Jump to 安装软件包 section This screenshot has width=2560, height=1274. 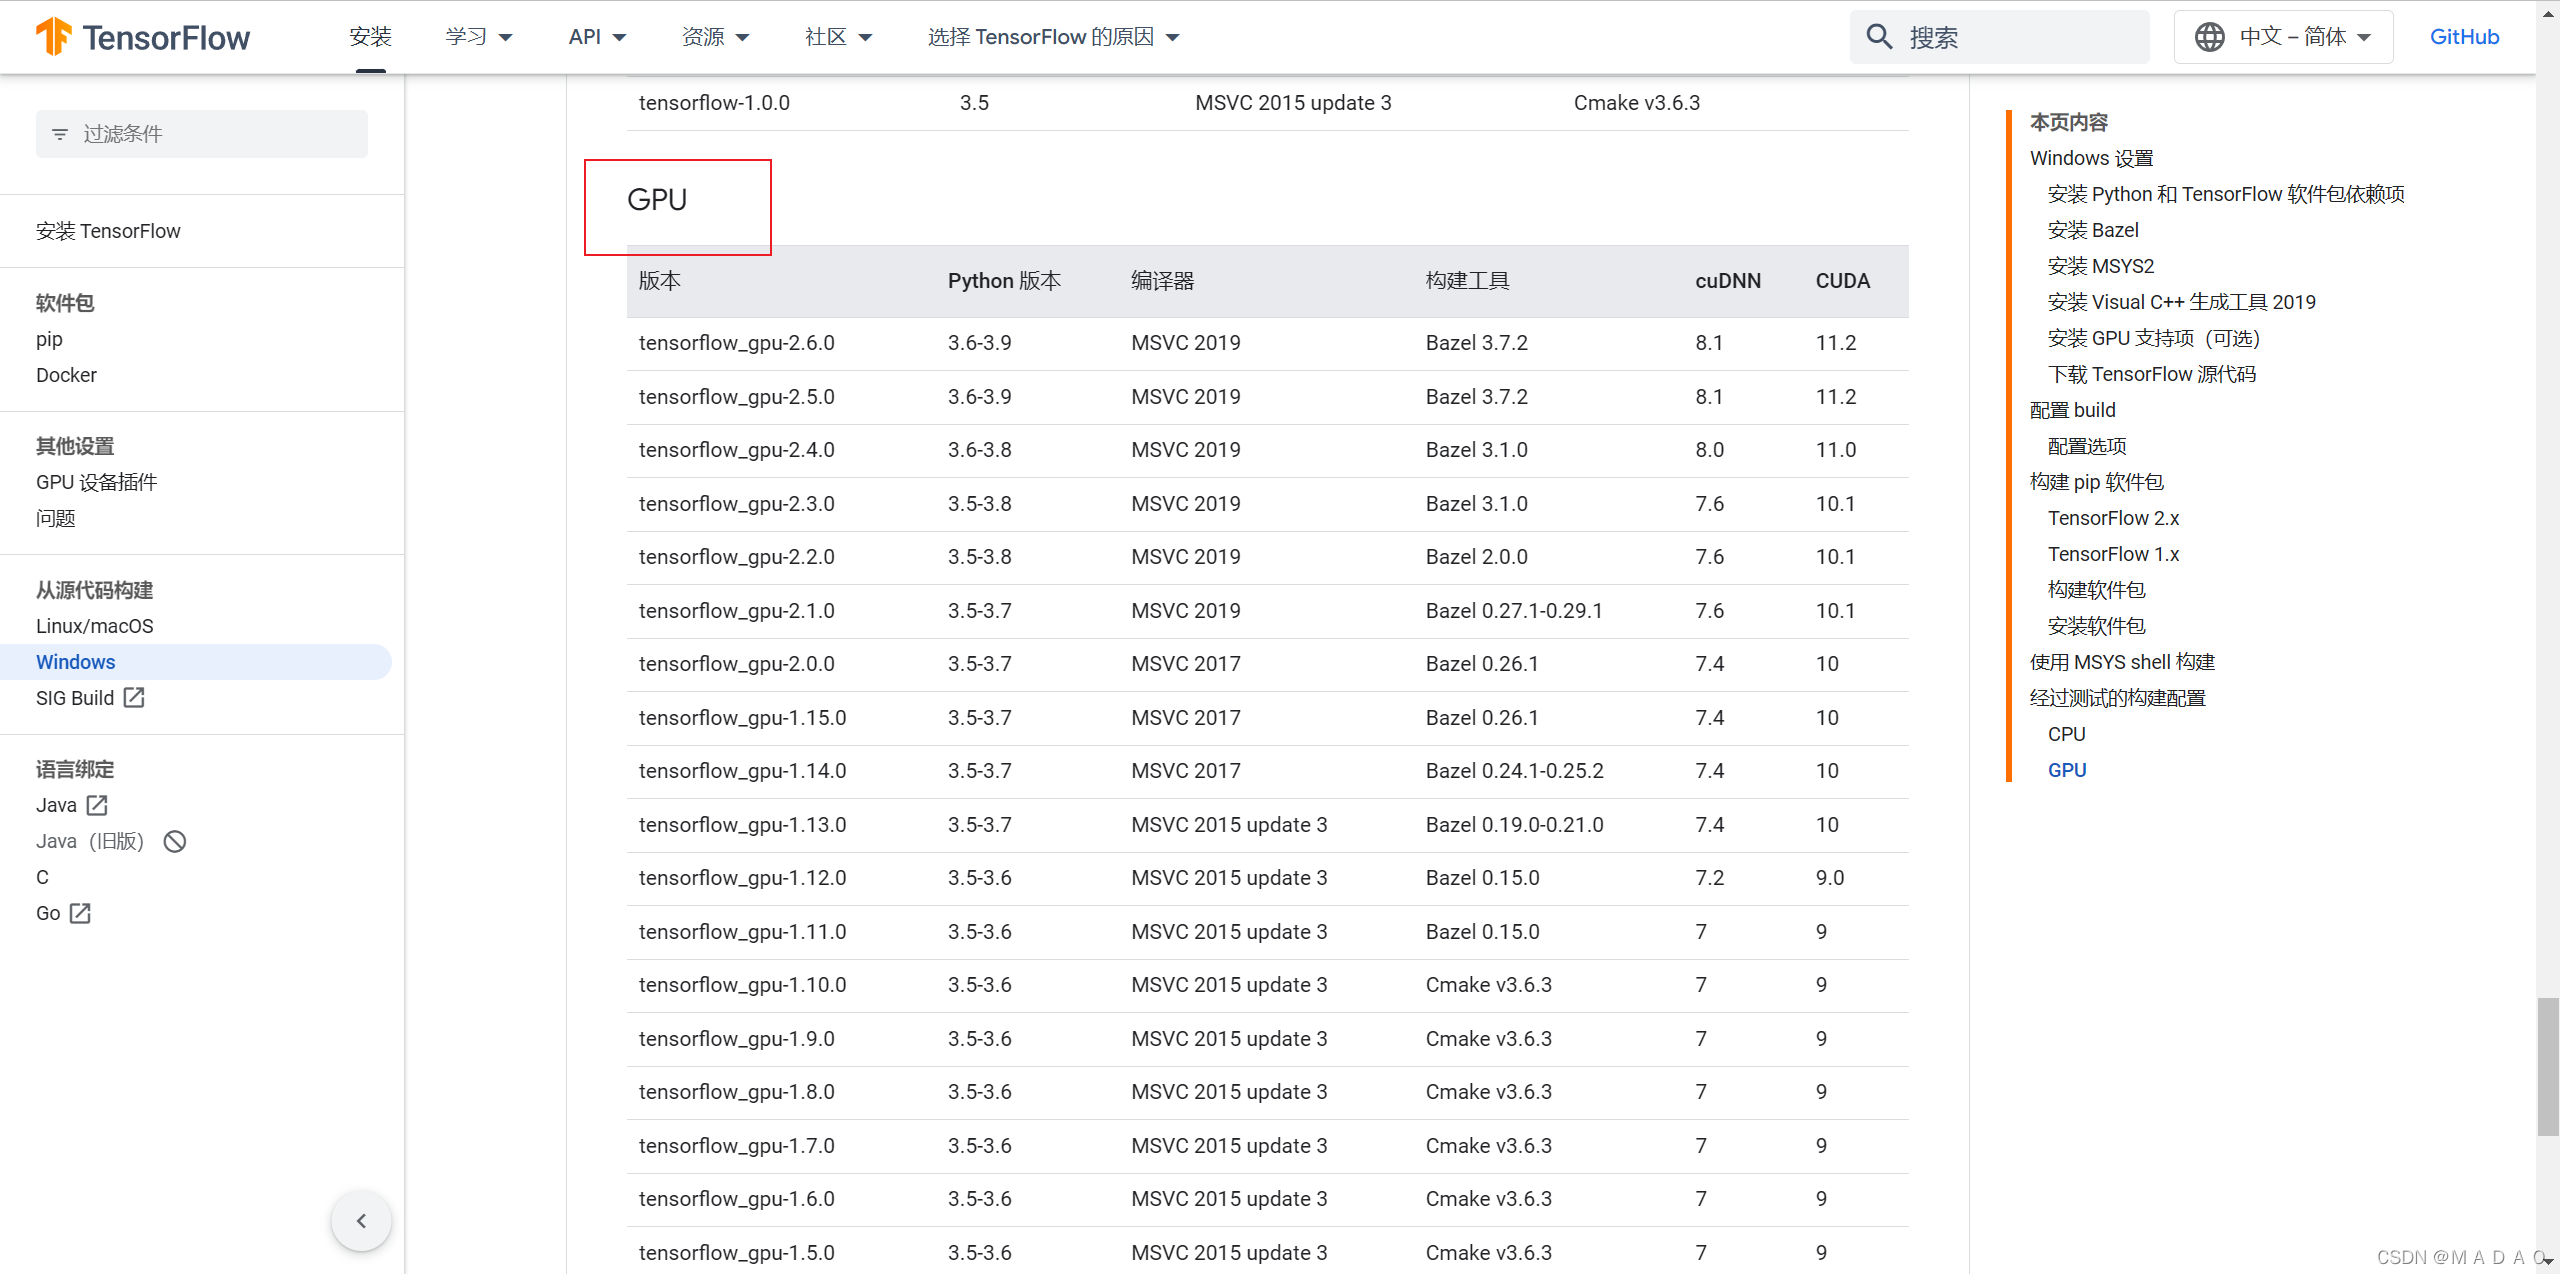click(2096, 626)
